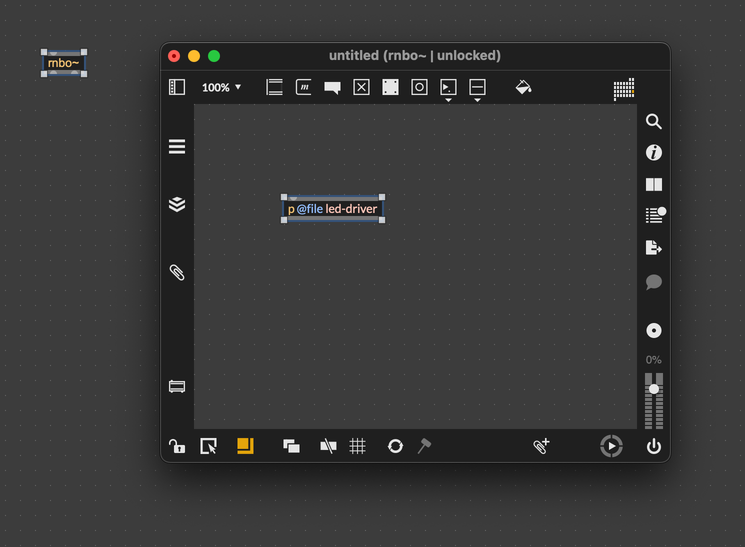
Task: Click the magnifier search icon in right sidebar
Action: [x=654, y=122]
